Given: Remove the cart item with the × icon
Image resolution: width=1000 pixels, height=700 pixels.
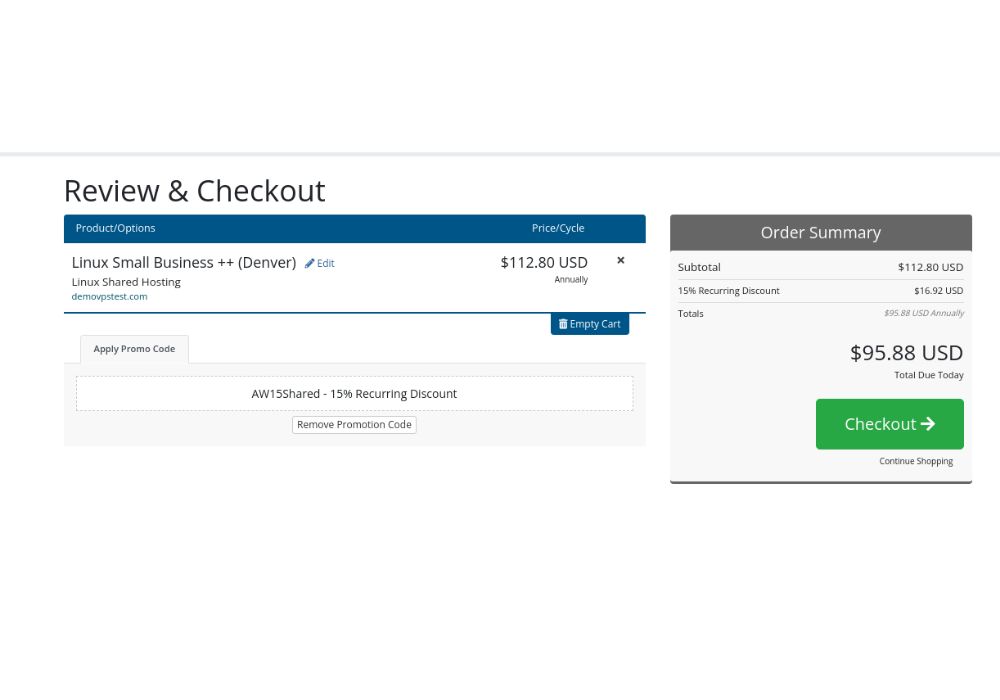Looking at the screenshot, I should tap(620, 260).
